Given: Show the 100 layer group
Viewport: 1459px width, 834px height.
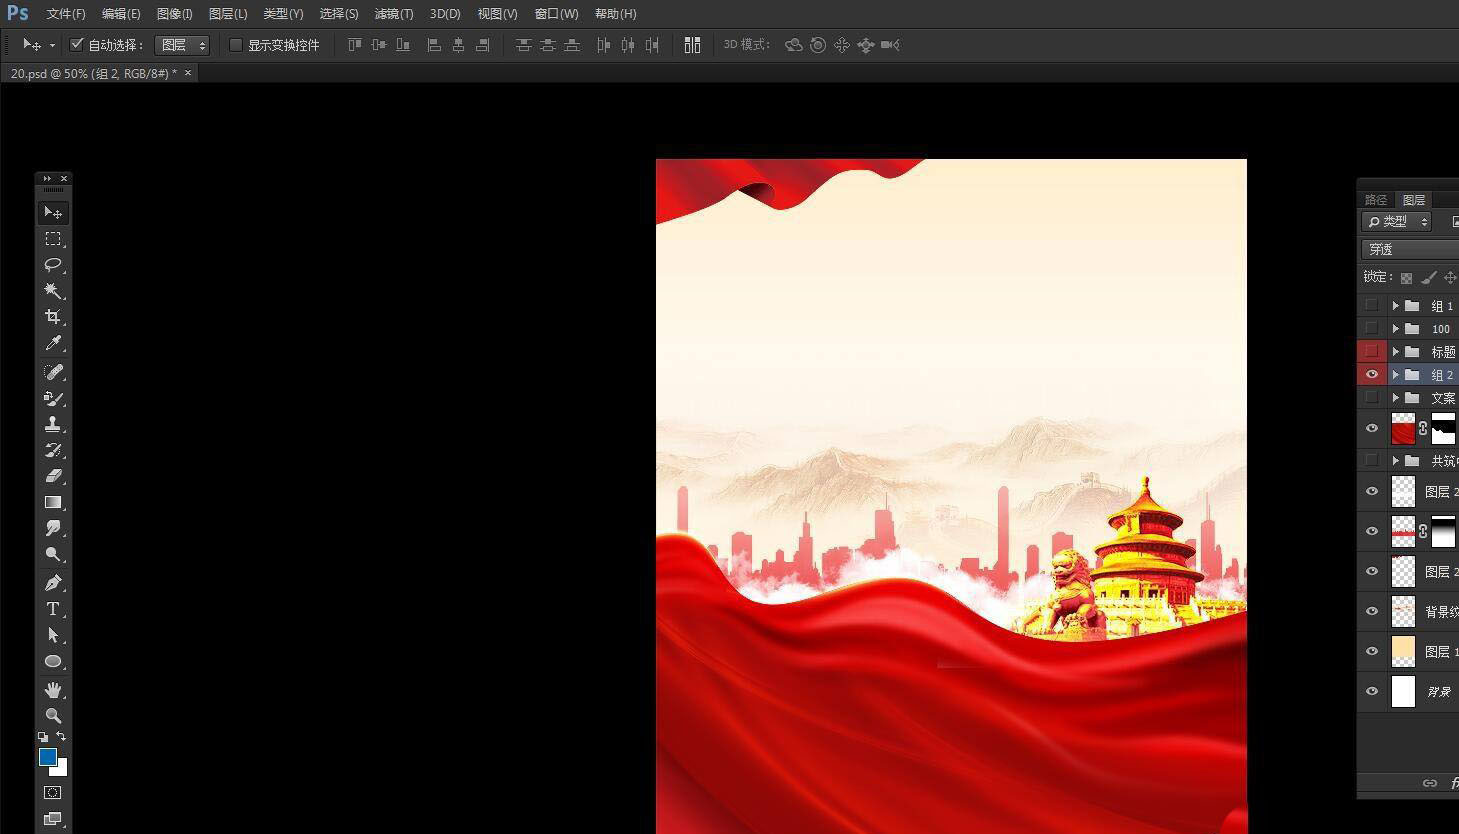Looking at the screenshot, I should [1371, 328].
